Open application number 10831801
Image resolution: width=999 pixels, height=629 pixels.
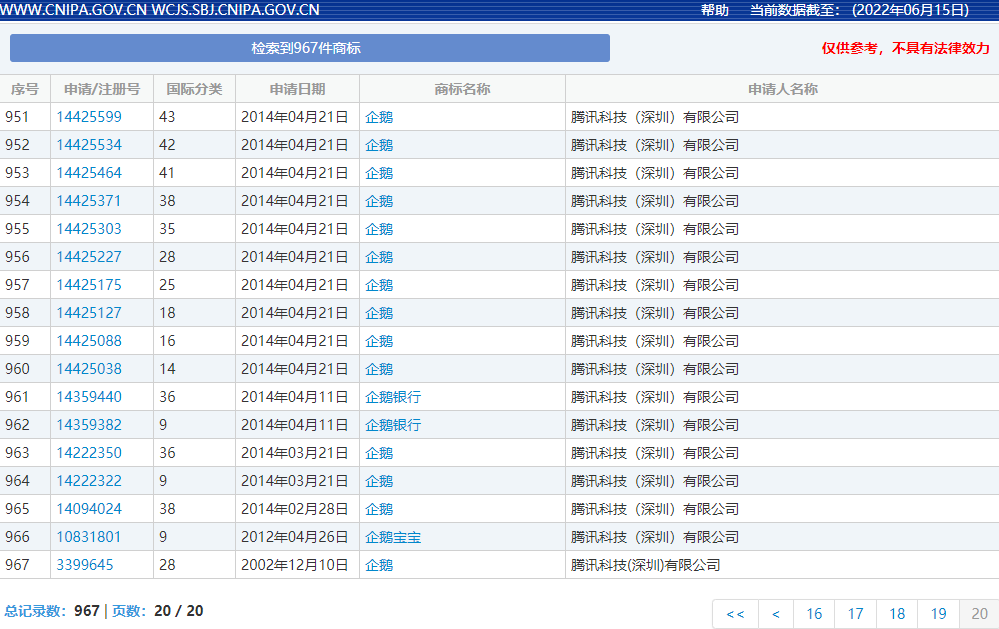tap(89, 537)
